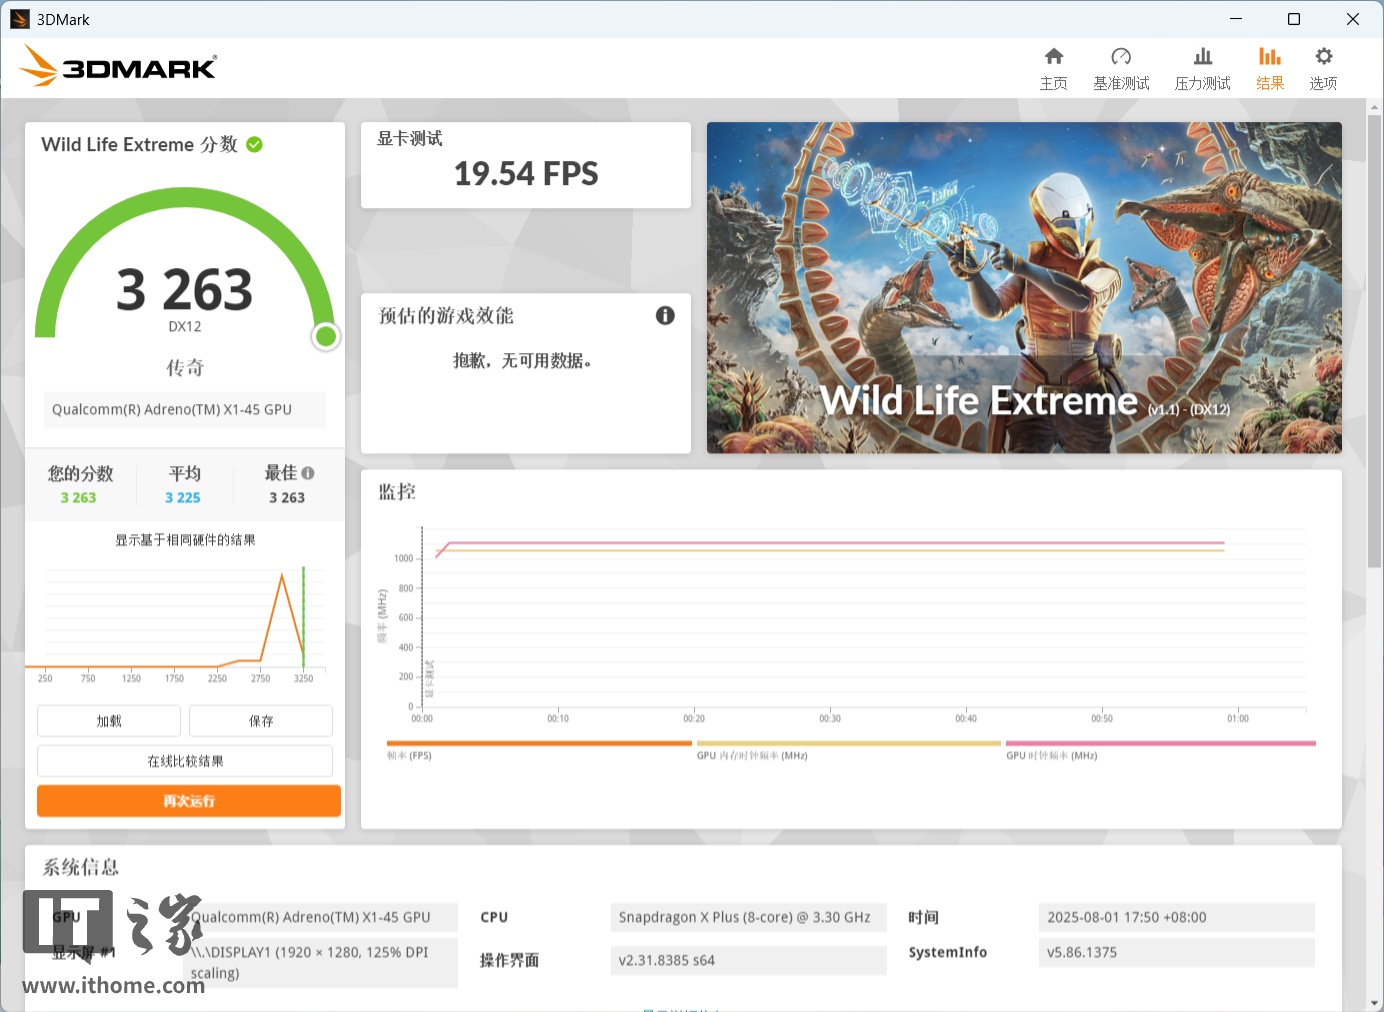
Task: Click the 3DMark logo in header
Action: pyautogui.click(x=118, y=66)
